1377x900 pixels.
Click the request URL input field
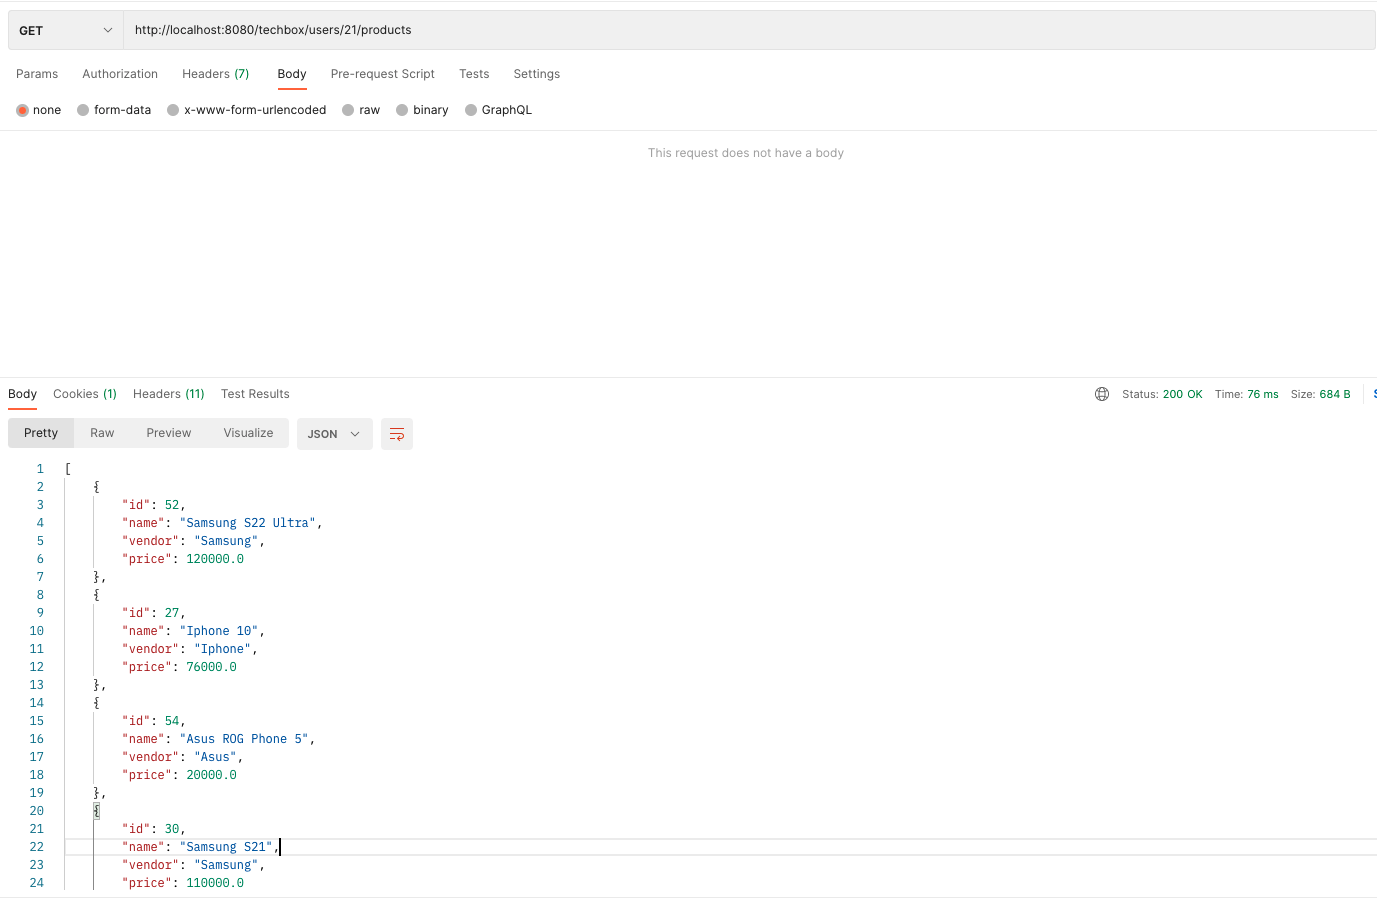pos(749,30)
